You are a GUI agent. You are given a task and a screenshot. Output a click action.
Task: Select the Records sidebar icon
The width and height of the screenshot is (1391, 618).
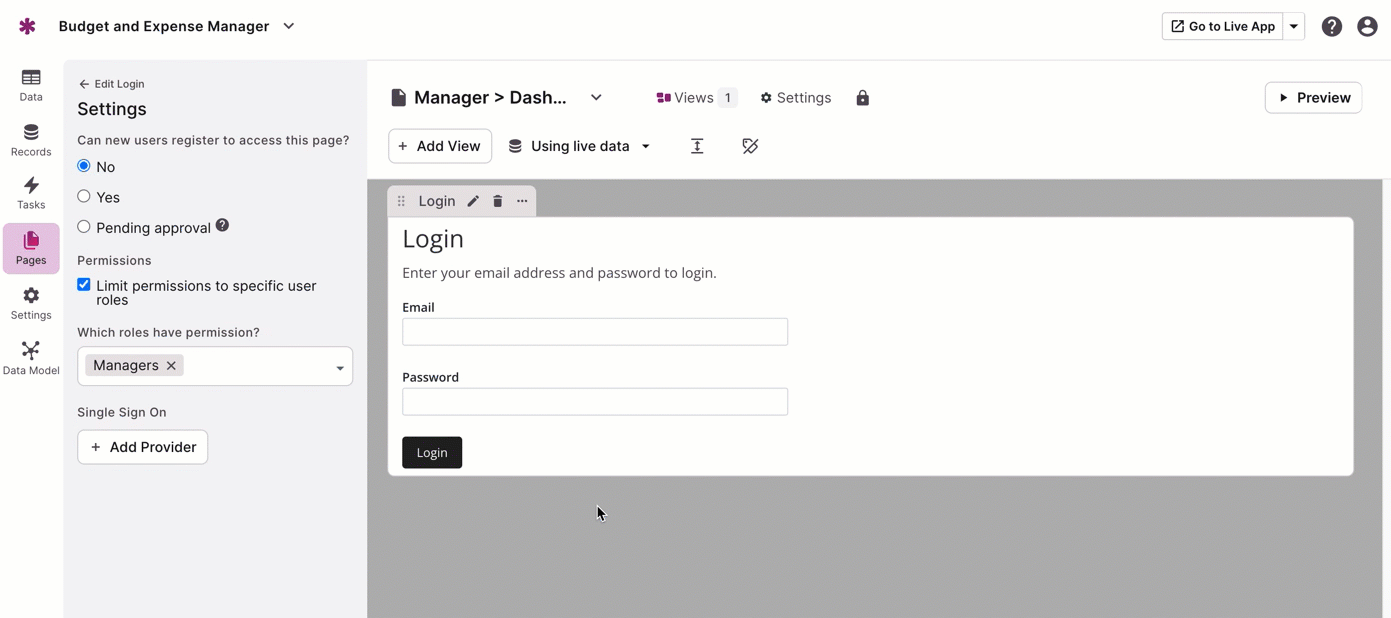[x=30, y=139]
